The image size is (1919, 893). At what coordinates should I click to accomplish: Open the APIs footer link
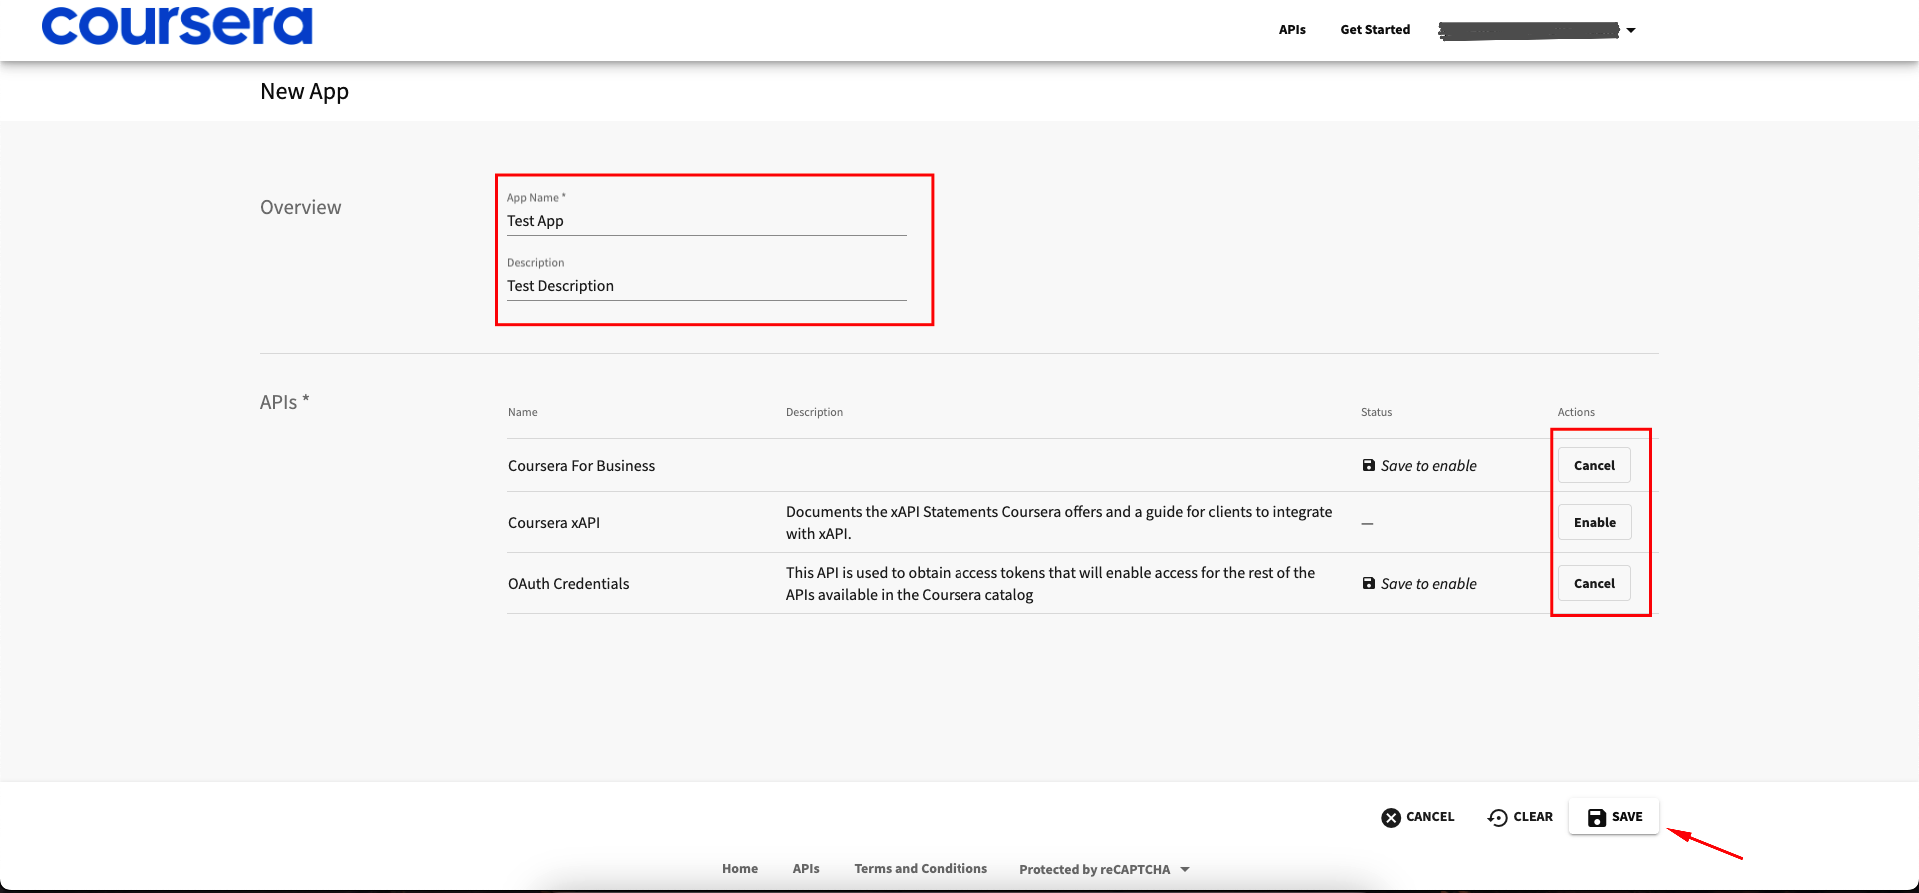806,869
